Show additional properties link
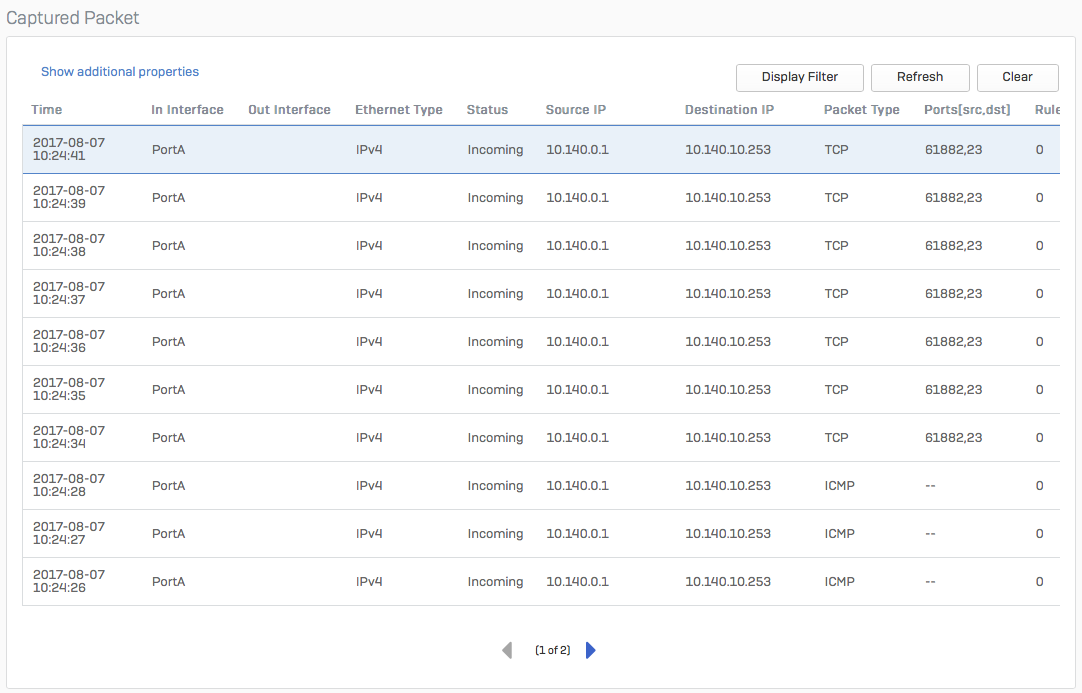 (x=120, y=72)
